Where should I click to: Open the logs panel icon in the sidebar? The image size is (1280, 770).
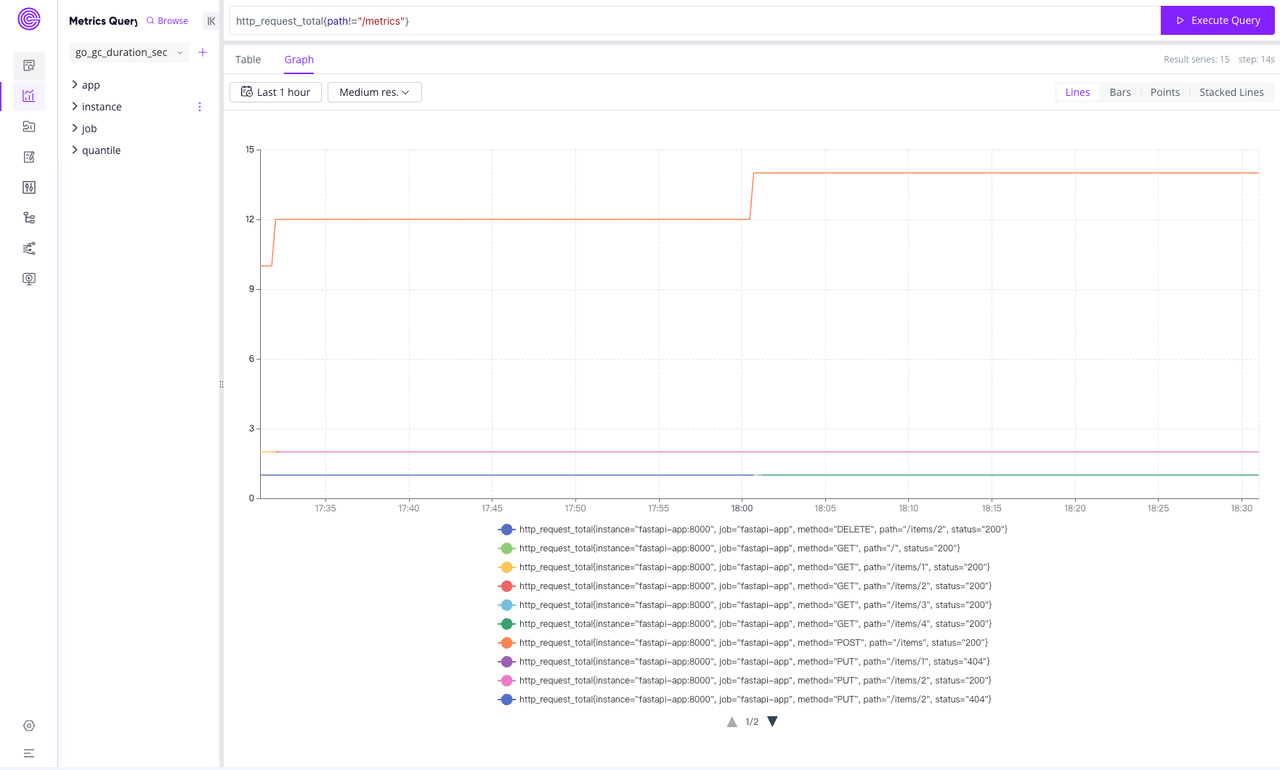[29, 126]
